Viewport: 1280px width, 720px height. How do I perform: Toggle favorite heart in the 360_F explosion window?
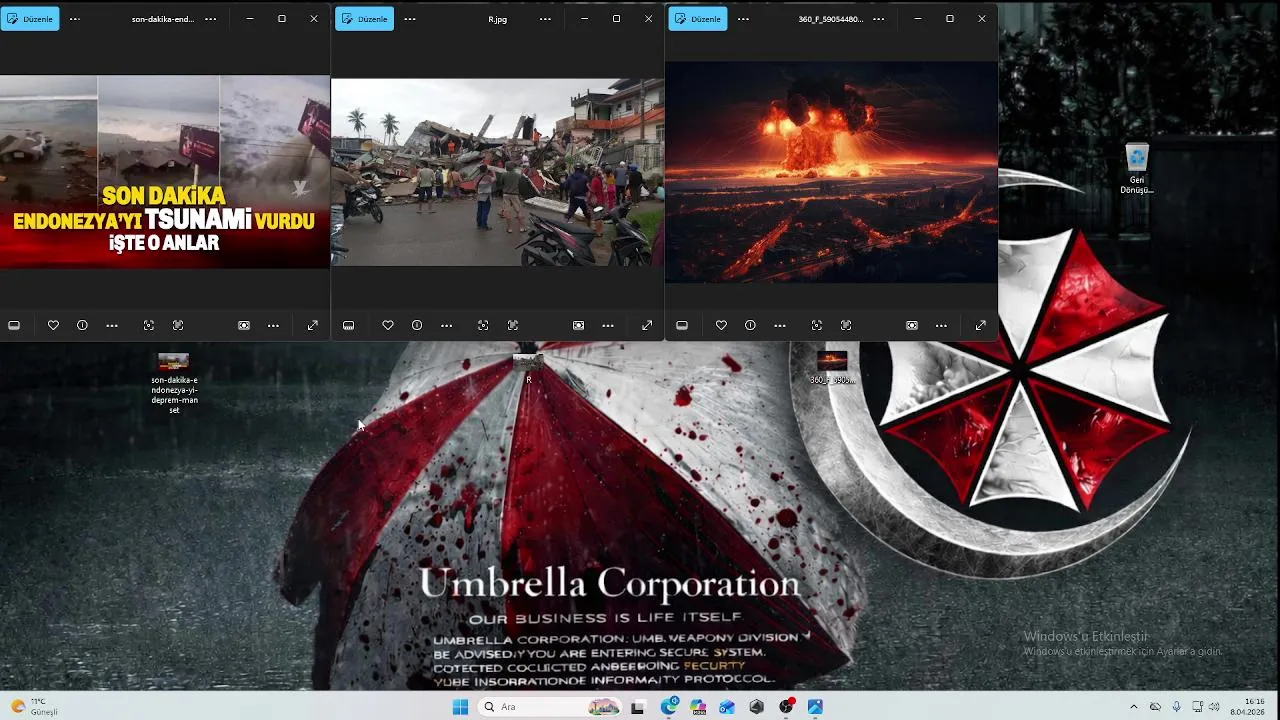coord(721,325)
